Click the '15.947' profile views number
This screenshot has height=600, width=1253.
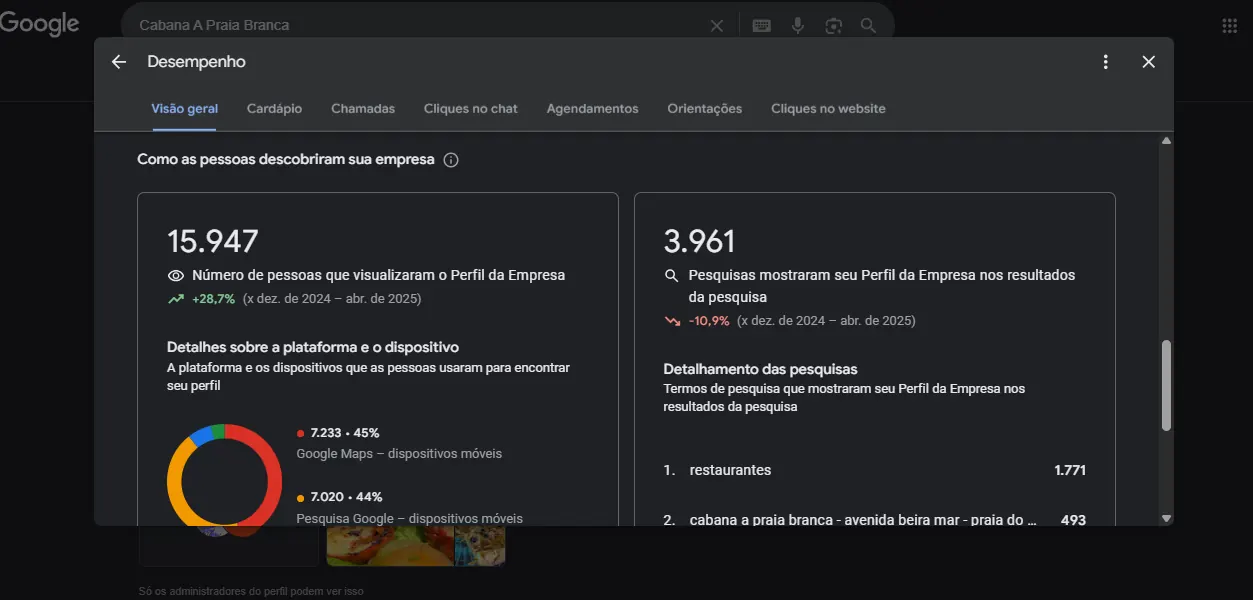click(x=213, y=242)
